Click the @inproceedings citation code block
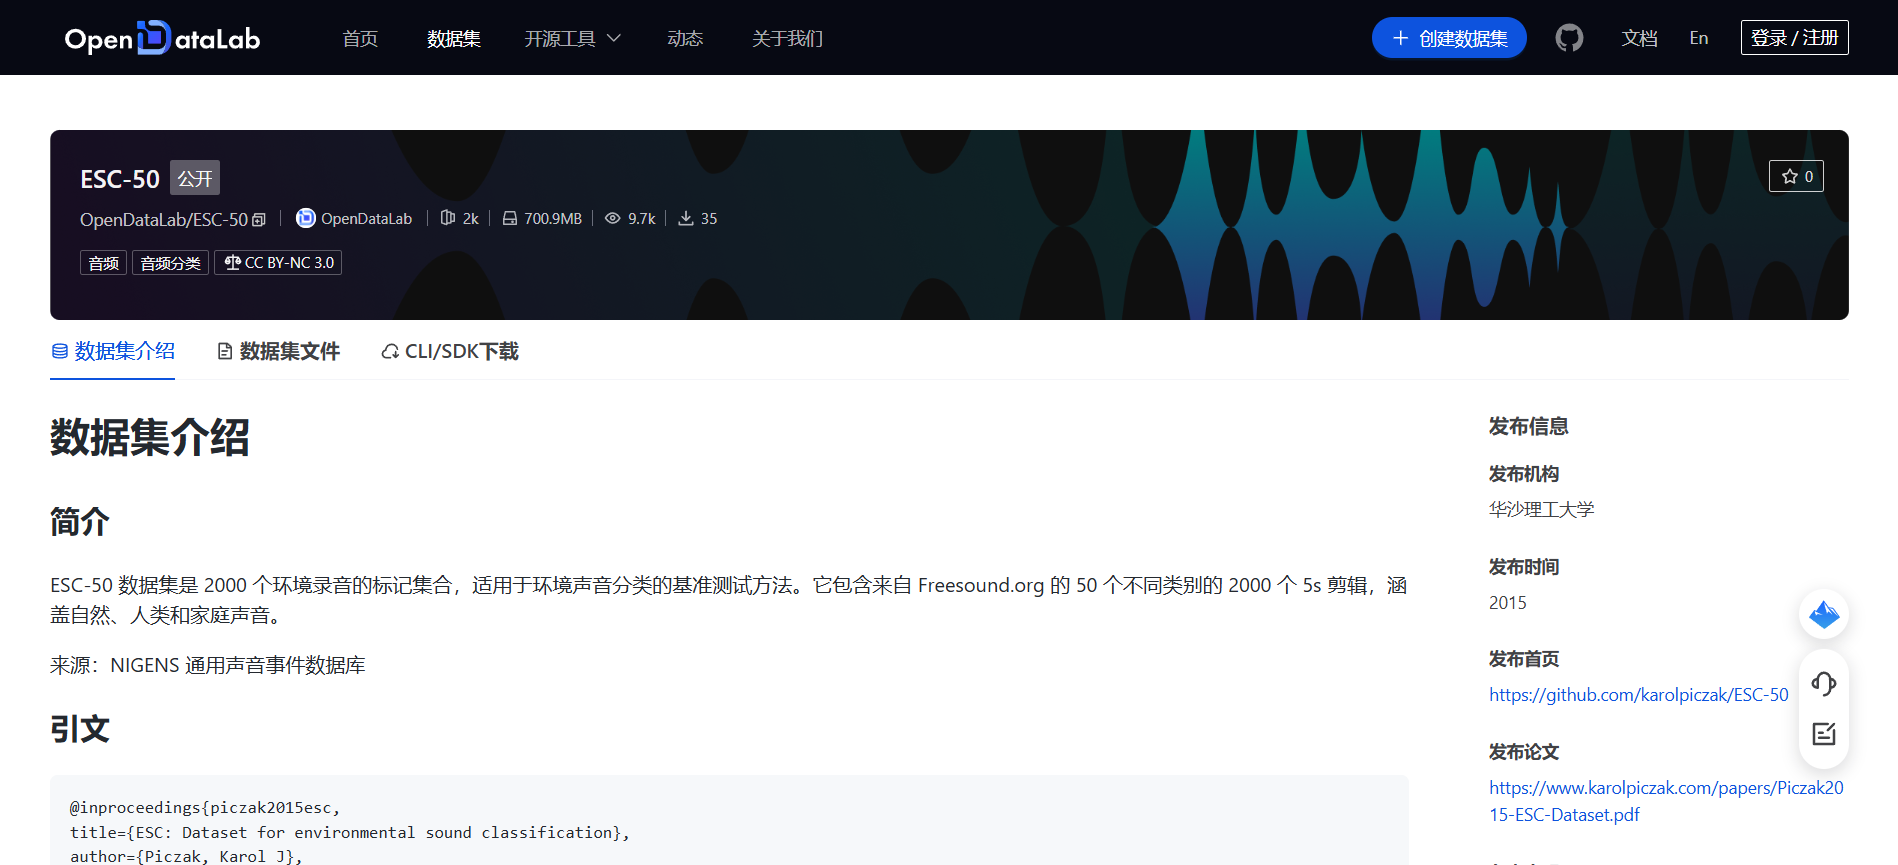Image resolution: width=1898 pixels, height=865 pixels. tap(729, 820)
